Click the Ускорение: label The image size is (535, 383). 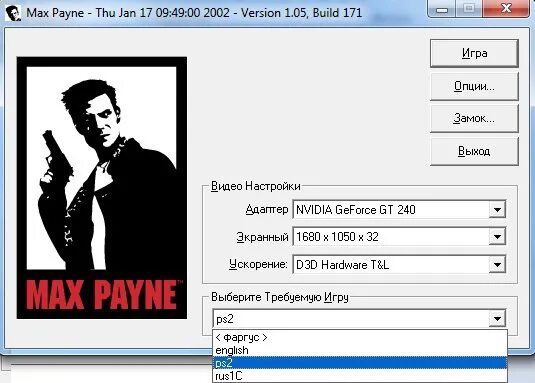coord(258,264)
